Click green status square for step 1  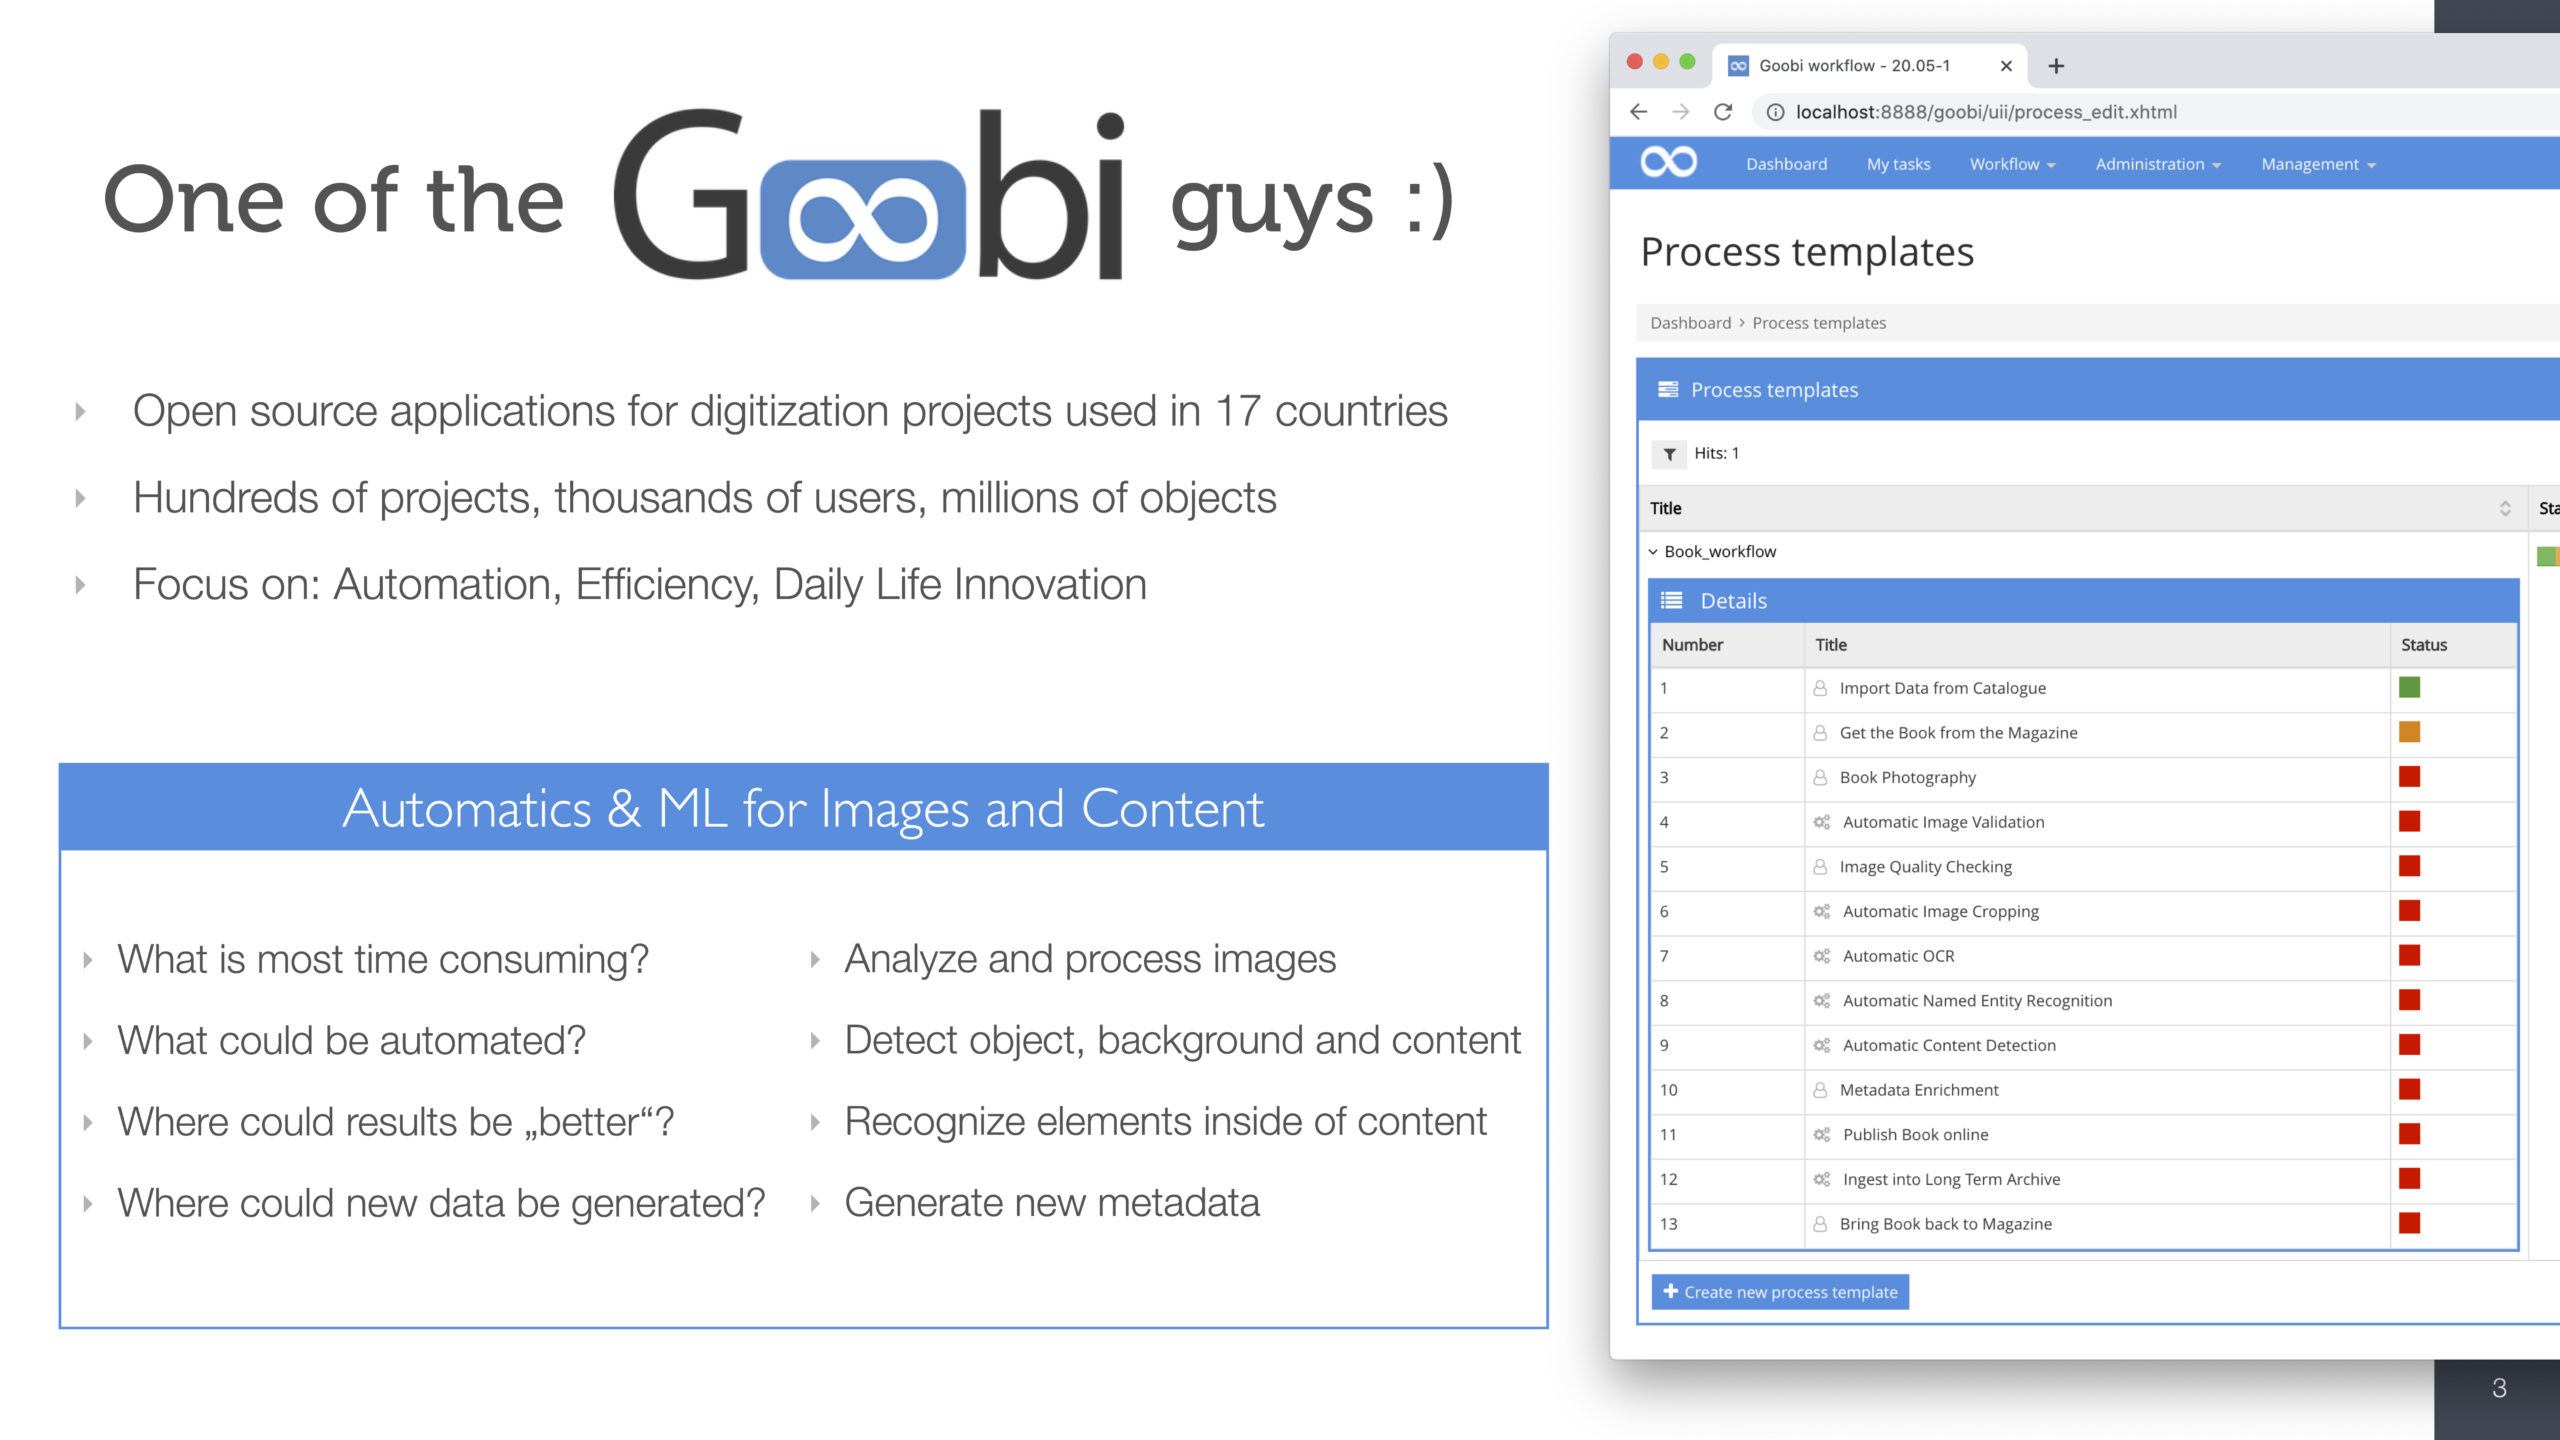pos(2409,687)
